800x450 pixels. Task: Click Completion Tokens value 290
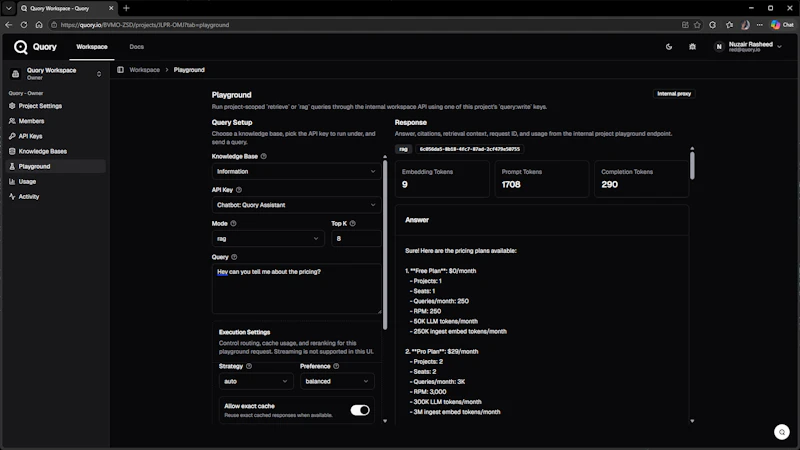click(x=610, y=185)
